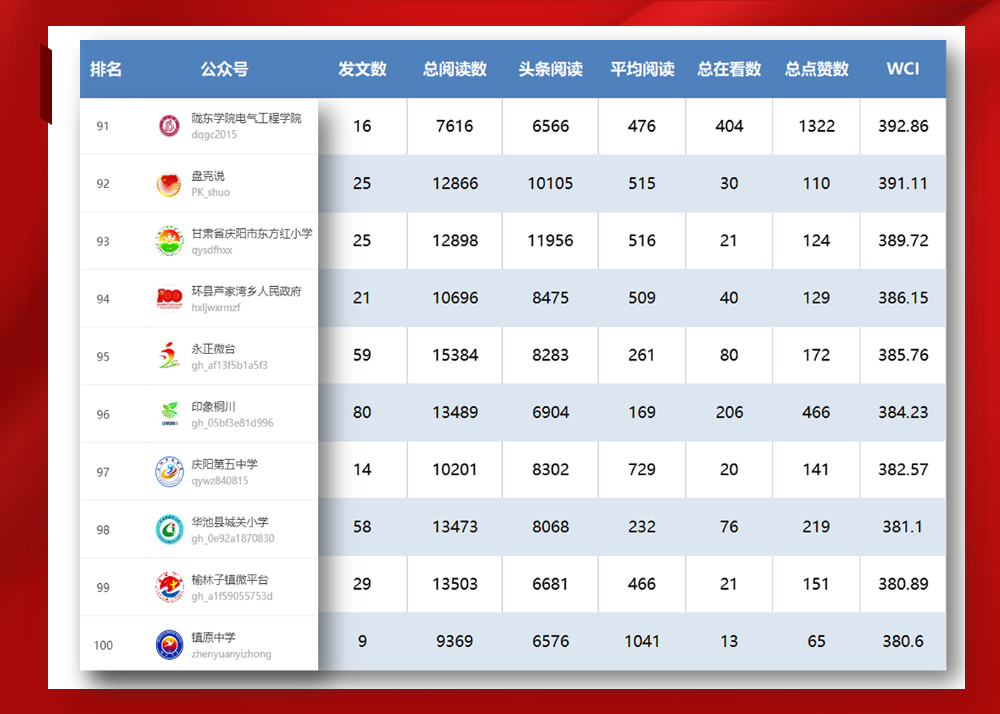This screenshot has width=1000, height=714.
Task: Click the 总阅读数 column header
Action: (x=455, y=69)
